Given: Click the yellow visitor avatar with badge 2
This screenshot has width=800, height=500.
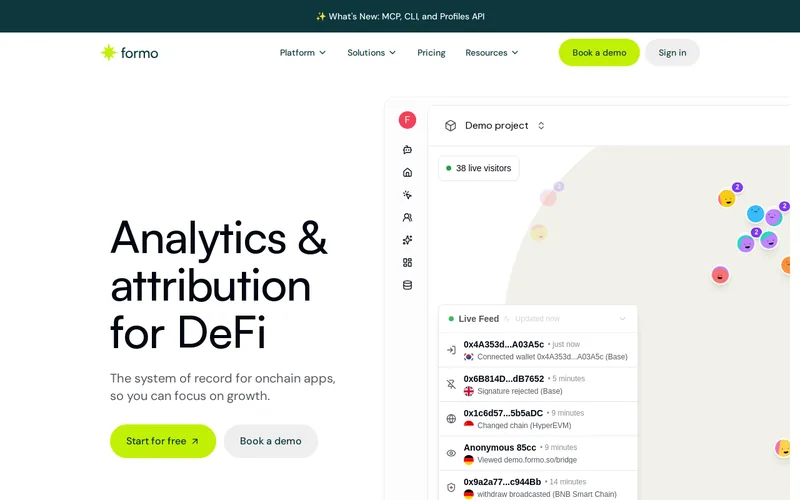Looking at the screenshot, I should click(x=727, y=198).
